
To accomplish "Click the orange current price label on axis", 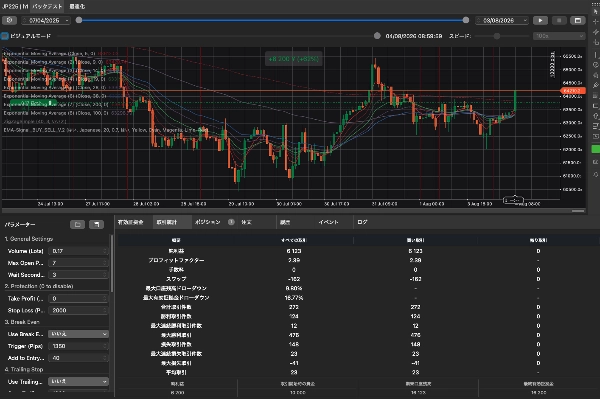I will click(572, 91).
